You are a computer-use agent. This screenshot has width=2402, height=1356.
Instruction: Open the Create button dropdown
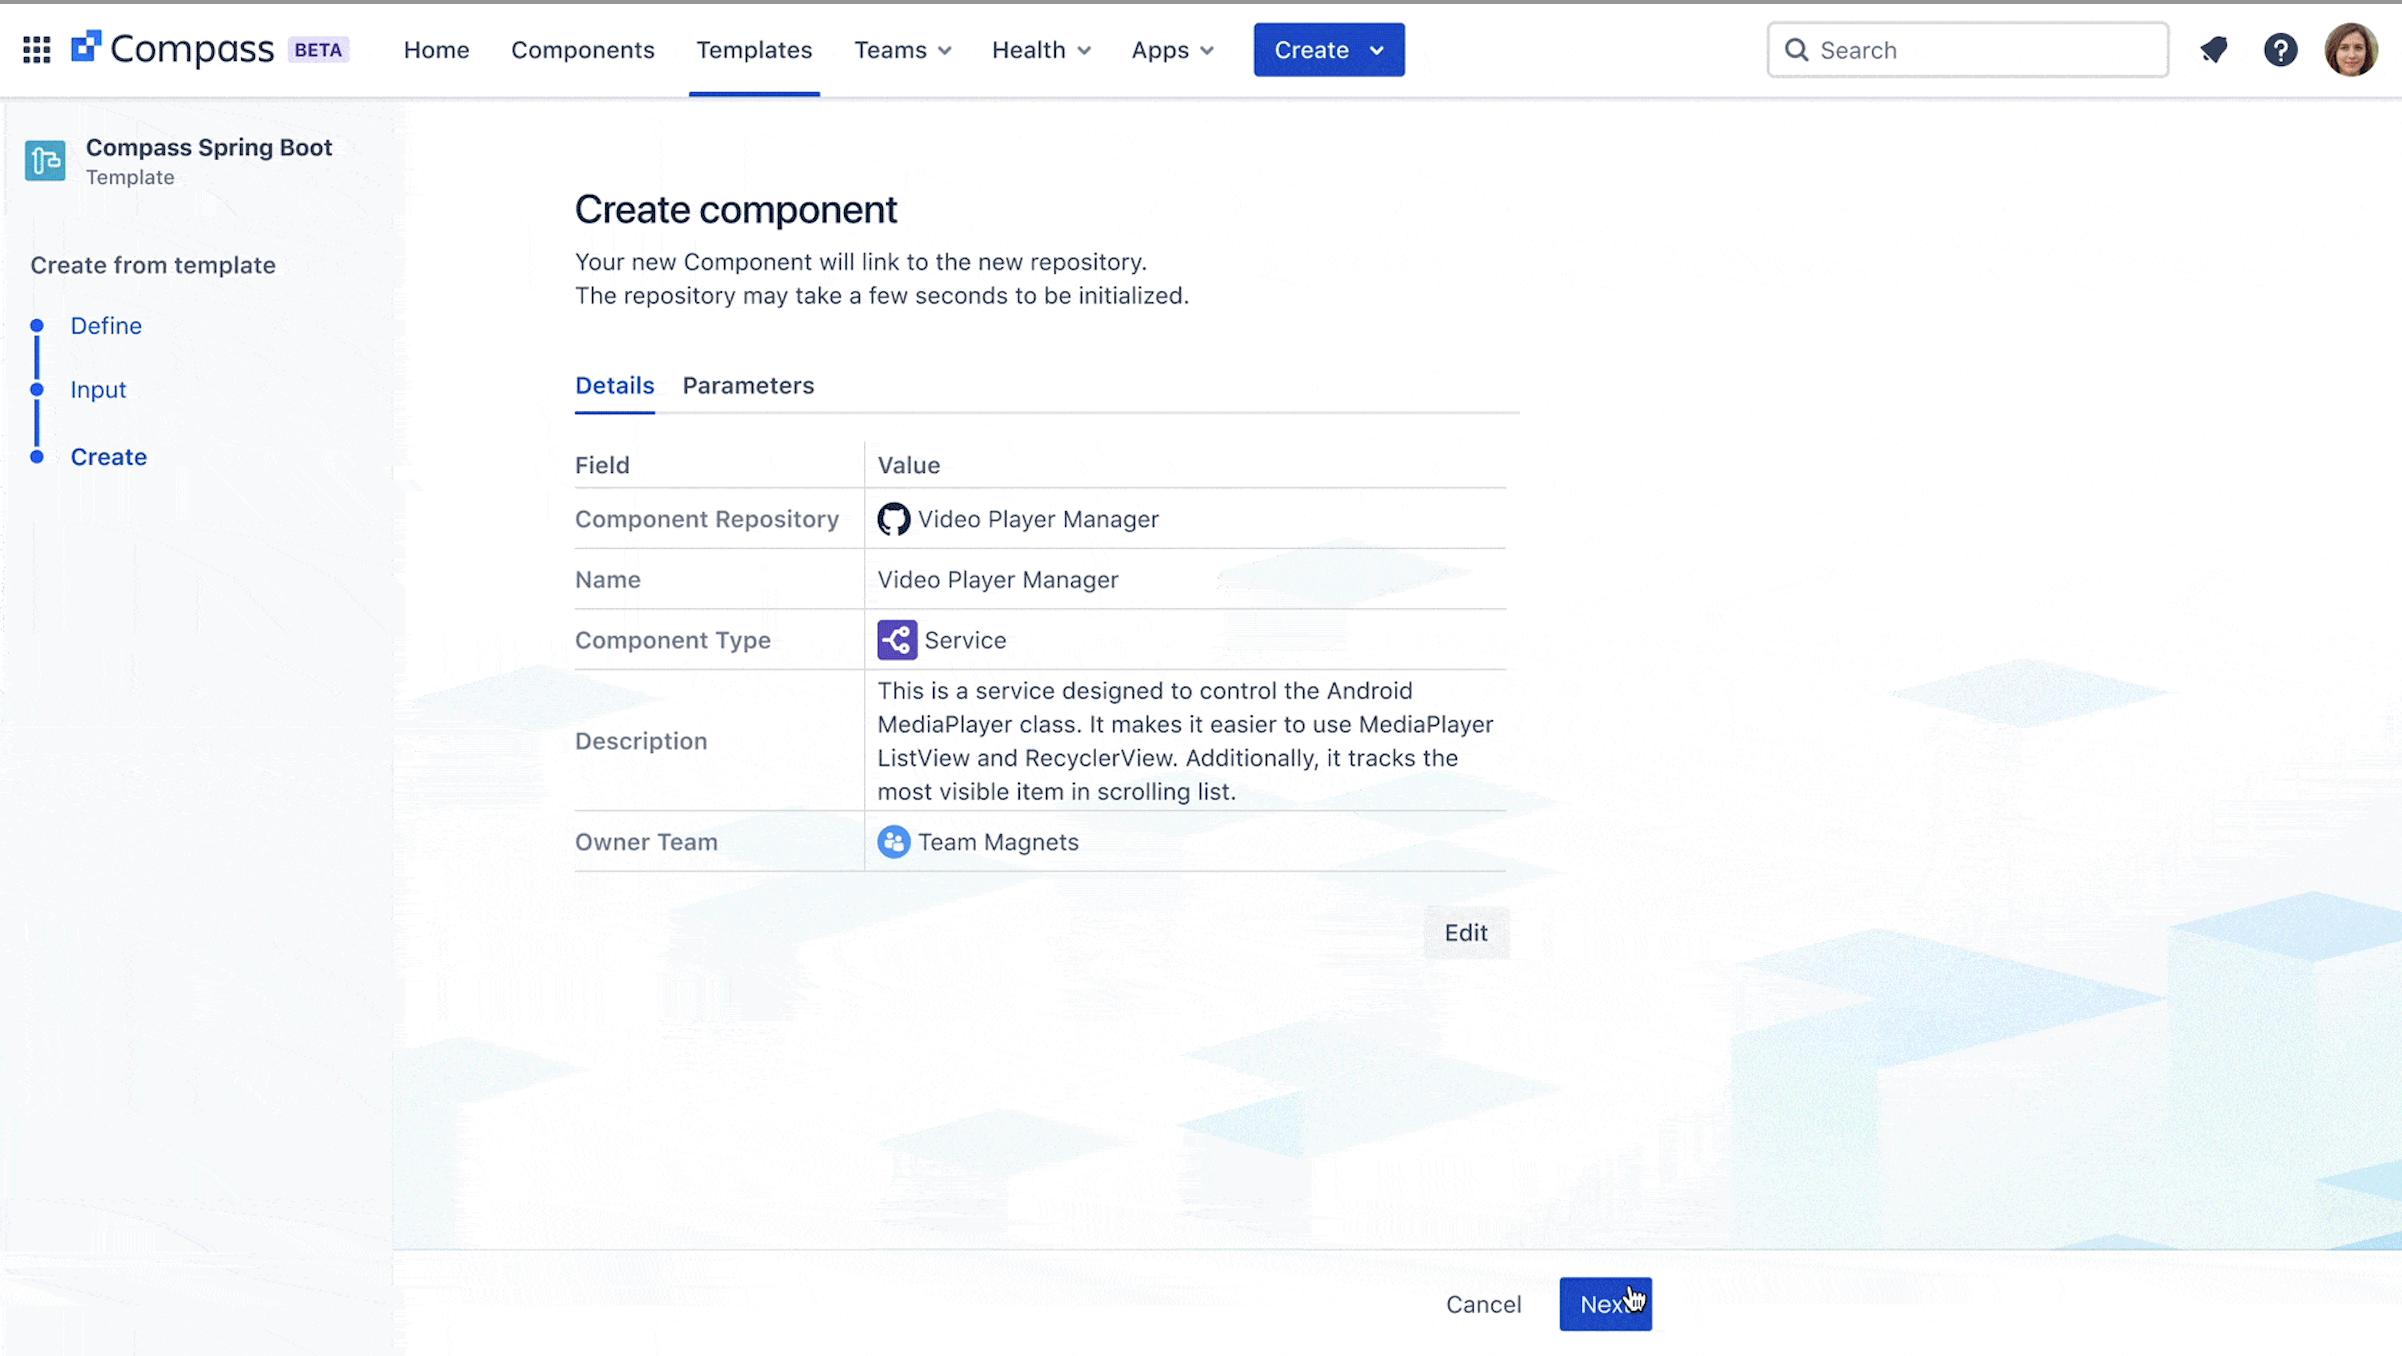click(x=1329, y=50)
